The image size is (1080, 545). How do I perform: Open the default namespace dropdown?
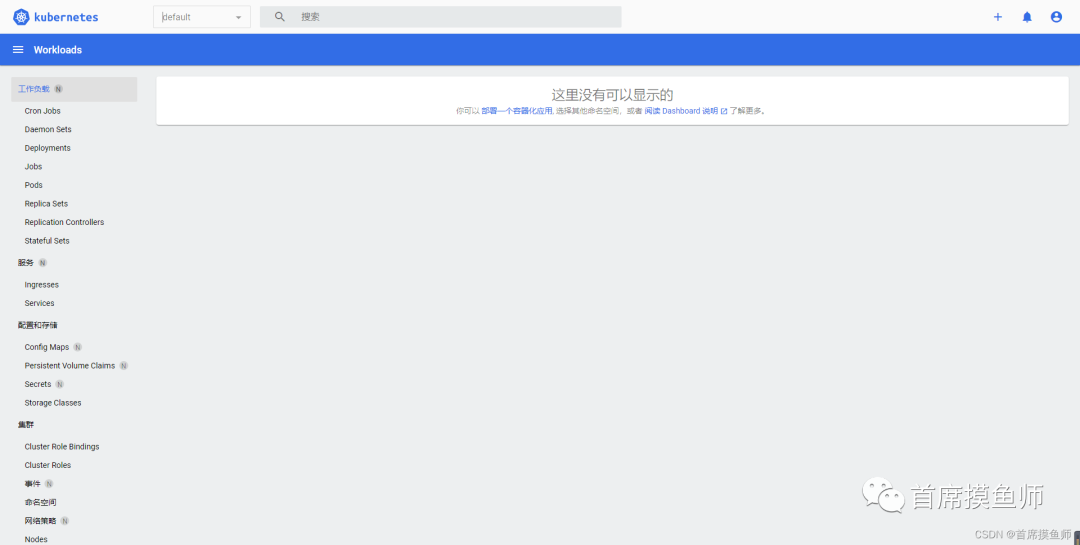[202, 17]
